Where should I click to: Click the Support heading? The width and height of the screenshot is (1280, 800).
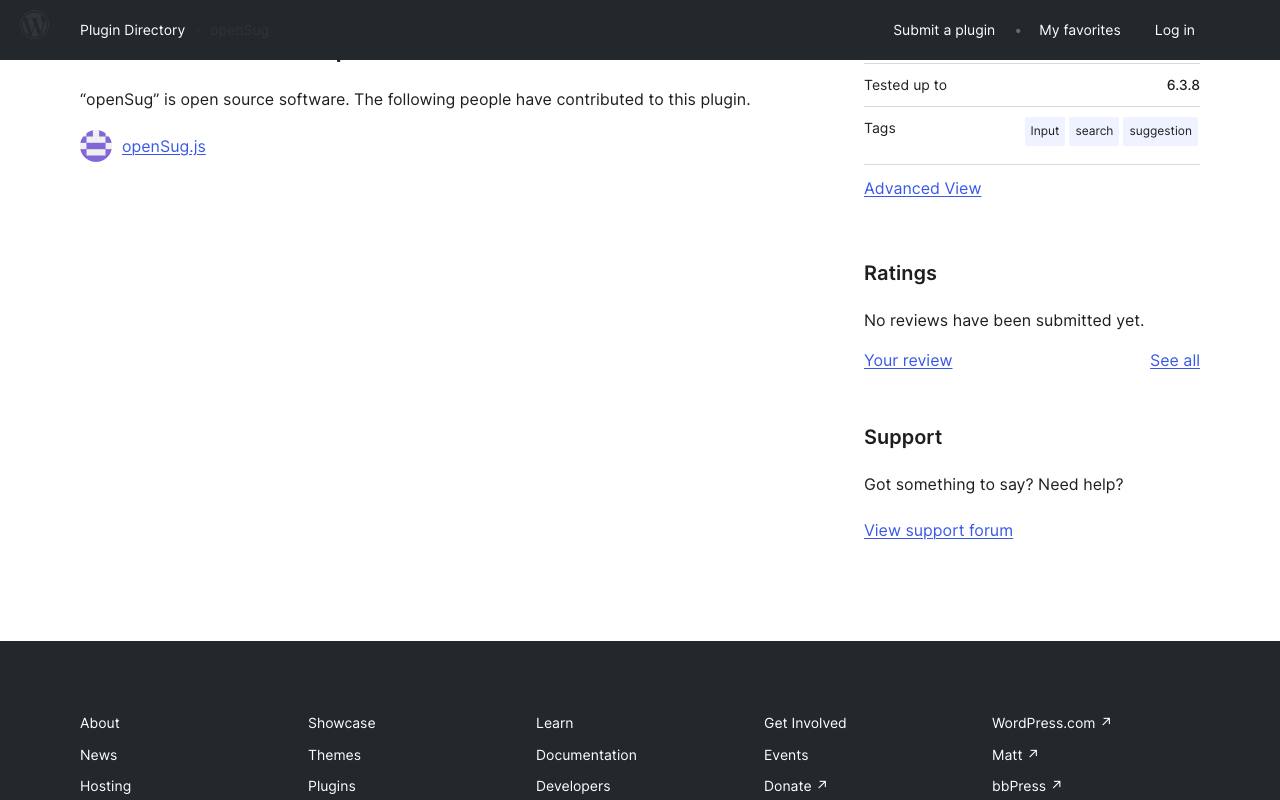pos(903,437)
